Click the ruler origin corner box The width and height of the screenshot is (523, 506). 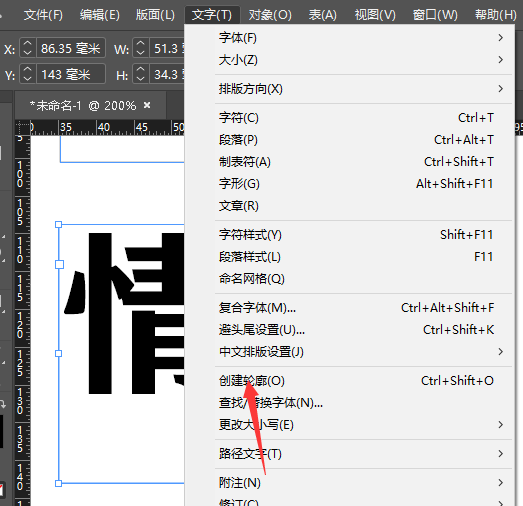22,127
